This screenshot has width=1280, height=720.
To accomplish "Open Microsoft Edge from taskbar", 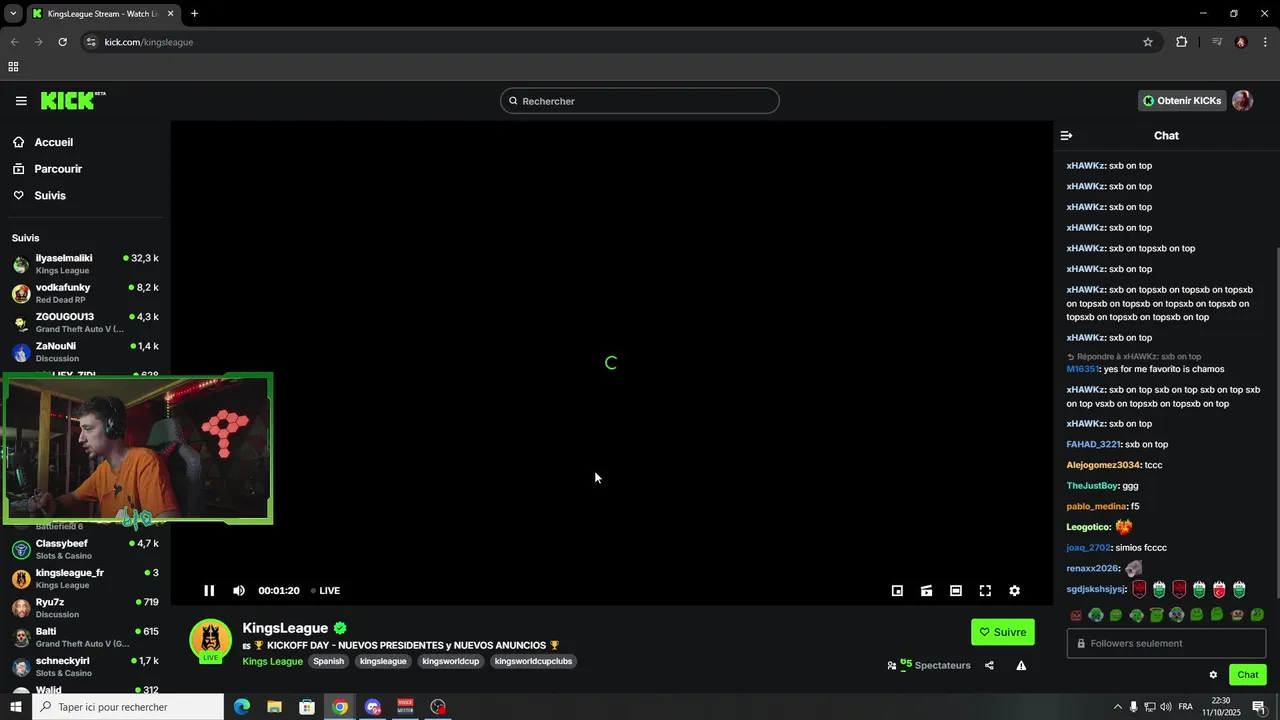I will tap(242, 707).
